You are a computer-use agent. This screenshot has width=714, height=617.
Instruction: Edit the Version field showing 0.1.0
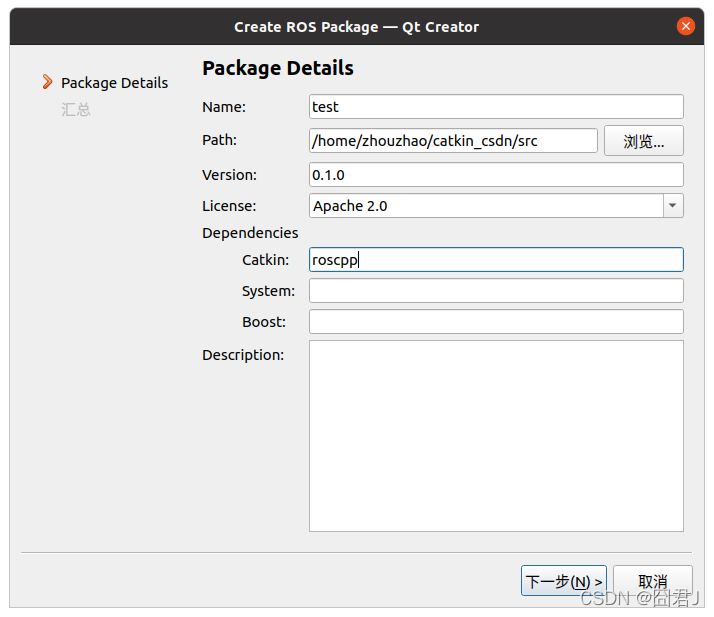point(496,175)
